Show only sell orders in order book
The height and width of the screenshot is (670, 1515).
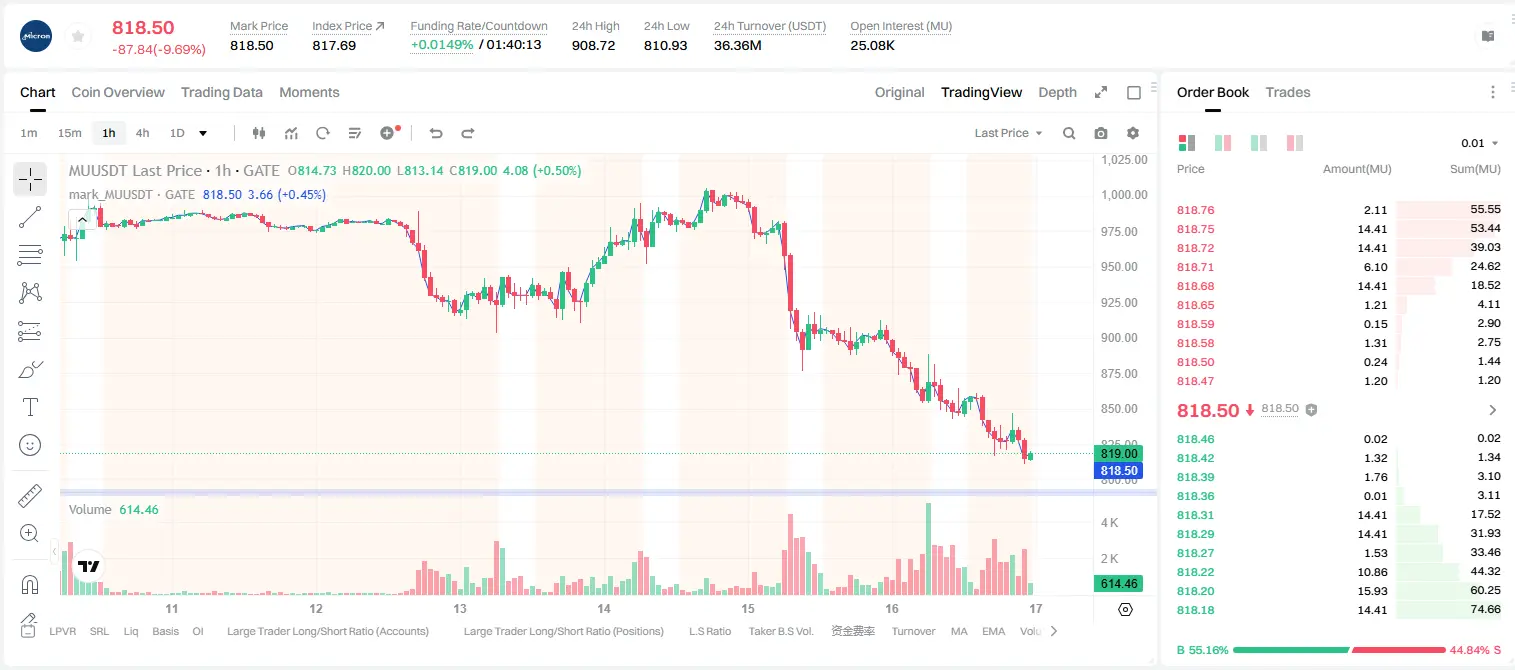point(1295,143)
